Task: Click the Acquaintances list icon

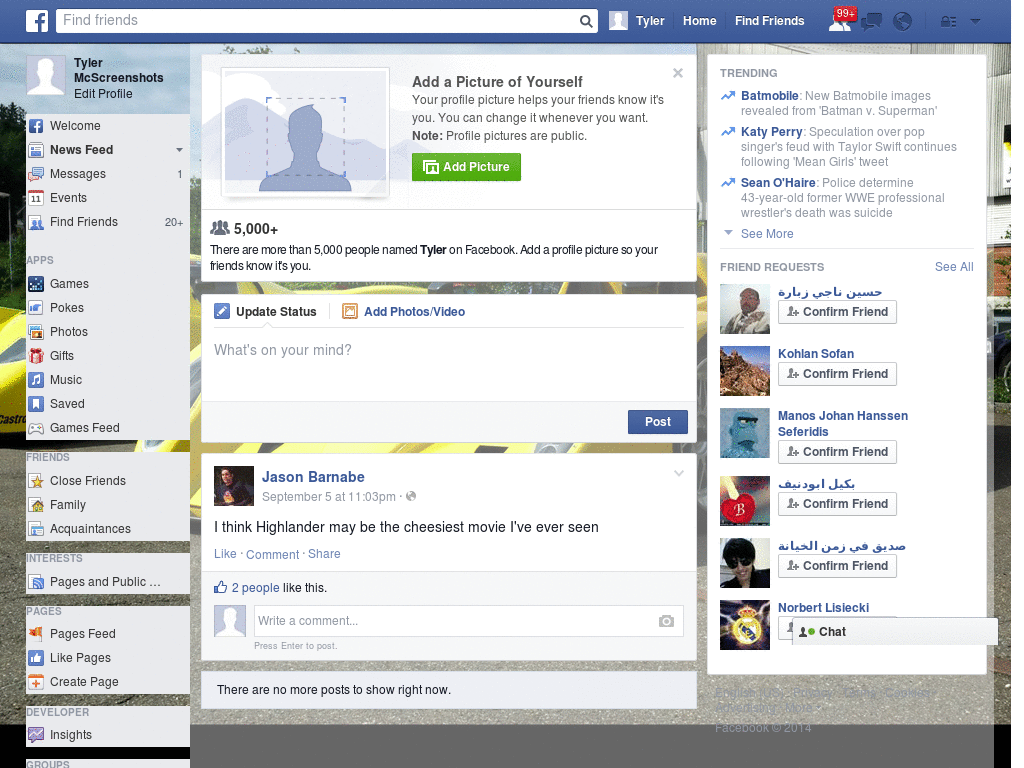Action: coord(36,529)
